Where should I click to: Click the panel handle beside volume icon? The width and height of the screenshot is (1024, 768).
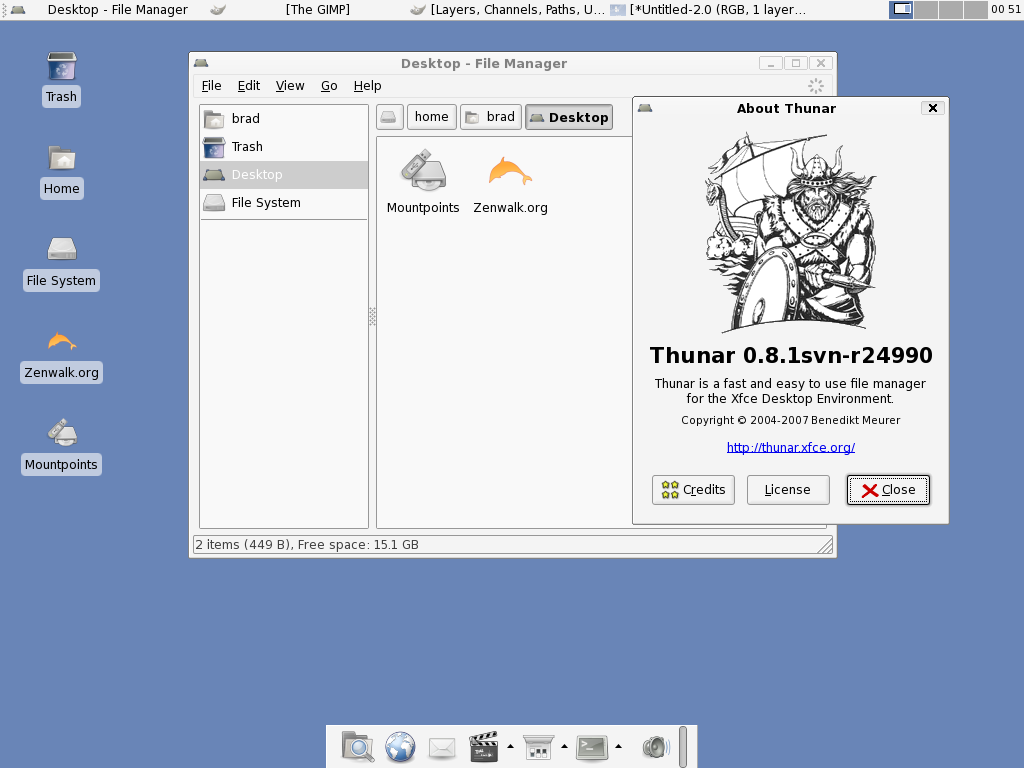point(683,746)
